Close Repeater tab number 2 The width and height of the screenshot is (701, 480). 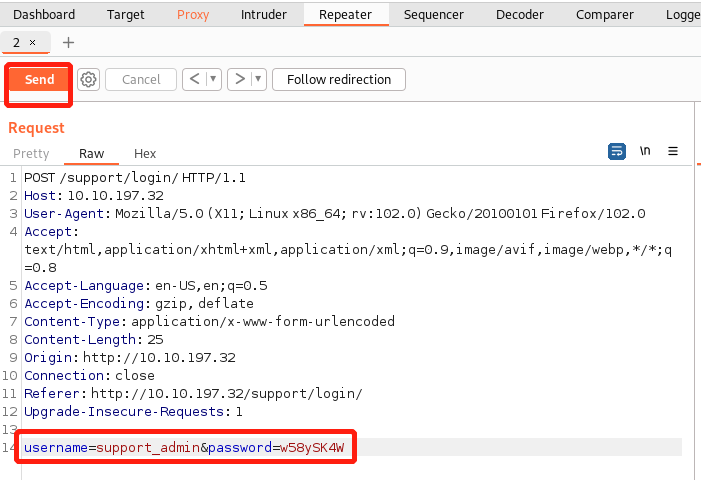(x=32, y=43)
